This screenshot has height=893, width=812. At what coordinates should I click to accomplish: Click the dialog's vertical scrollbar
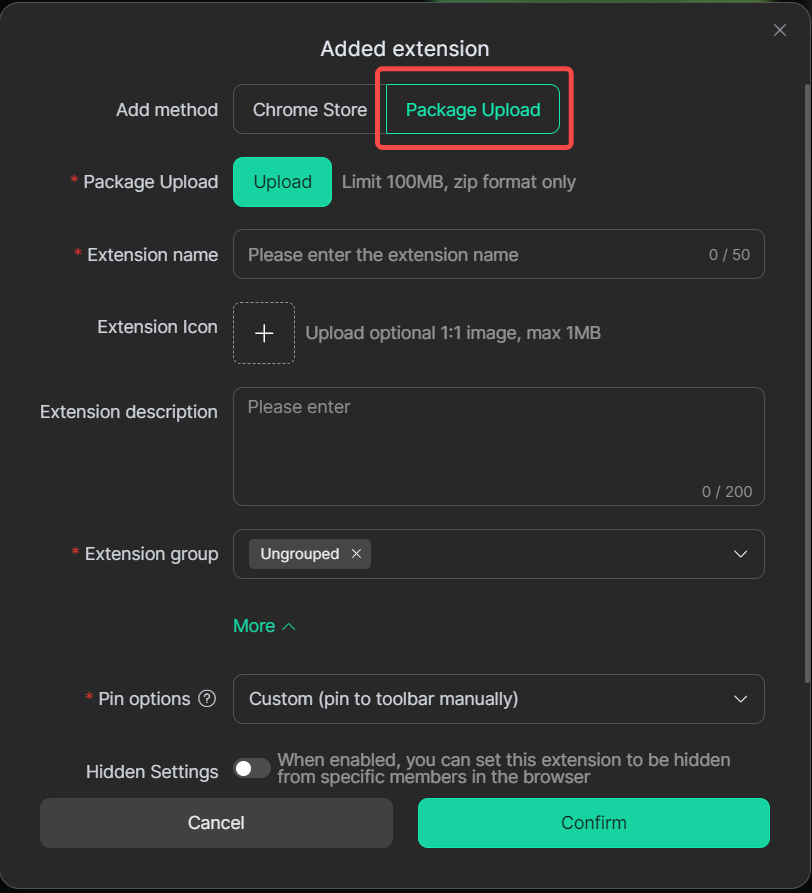tap(807, 380)
